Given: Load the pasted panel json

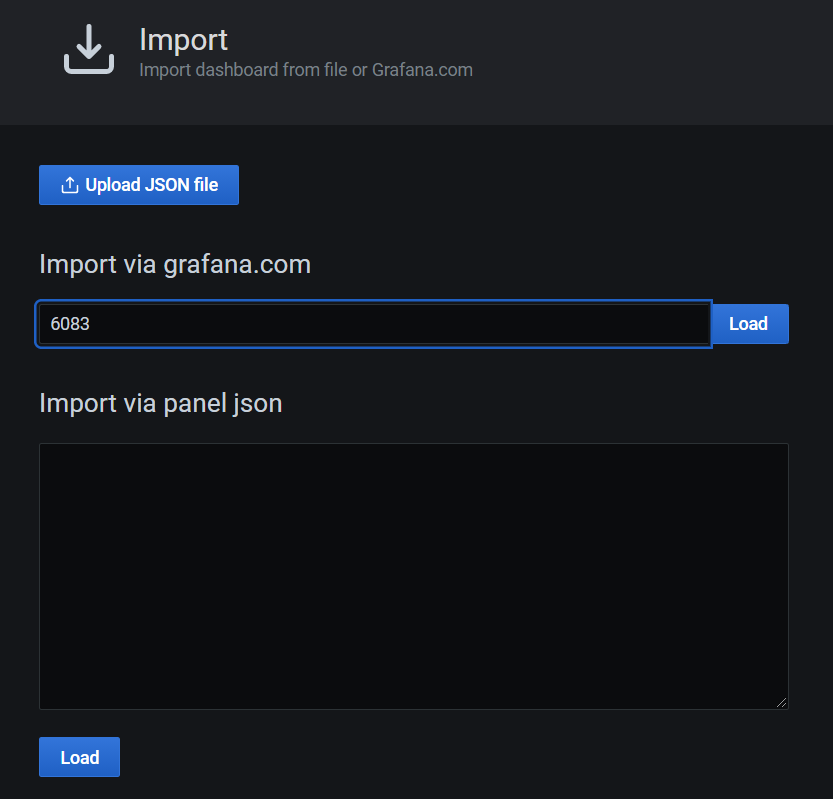Looking at the screenshot, I should [x=79, y=757].
